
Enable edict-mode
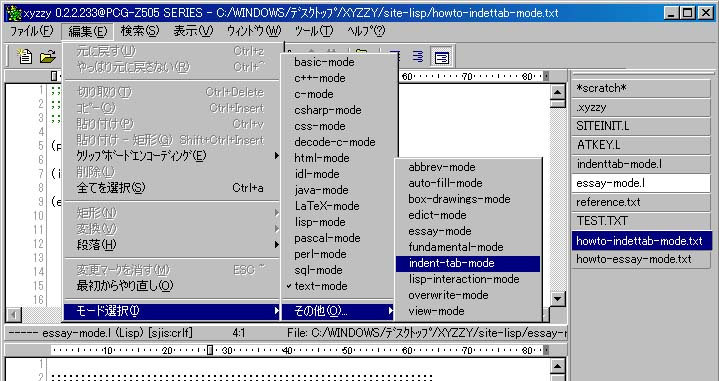(468, 215)
